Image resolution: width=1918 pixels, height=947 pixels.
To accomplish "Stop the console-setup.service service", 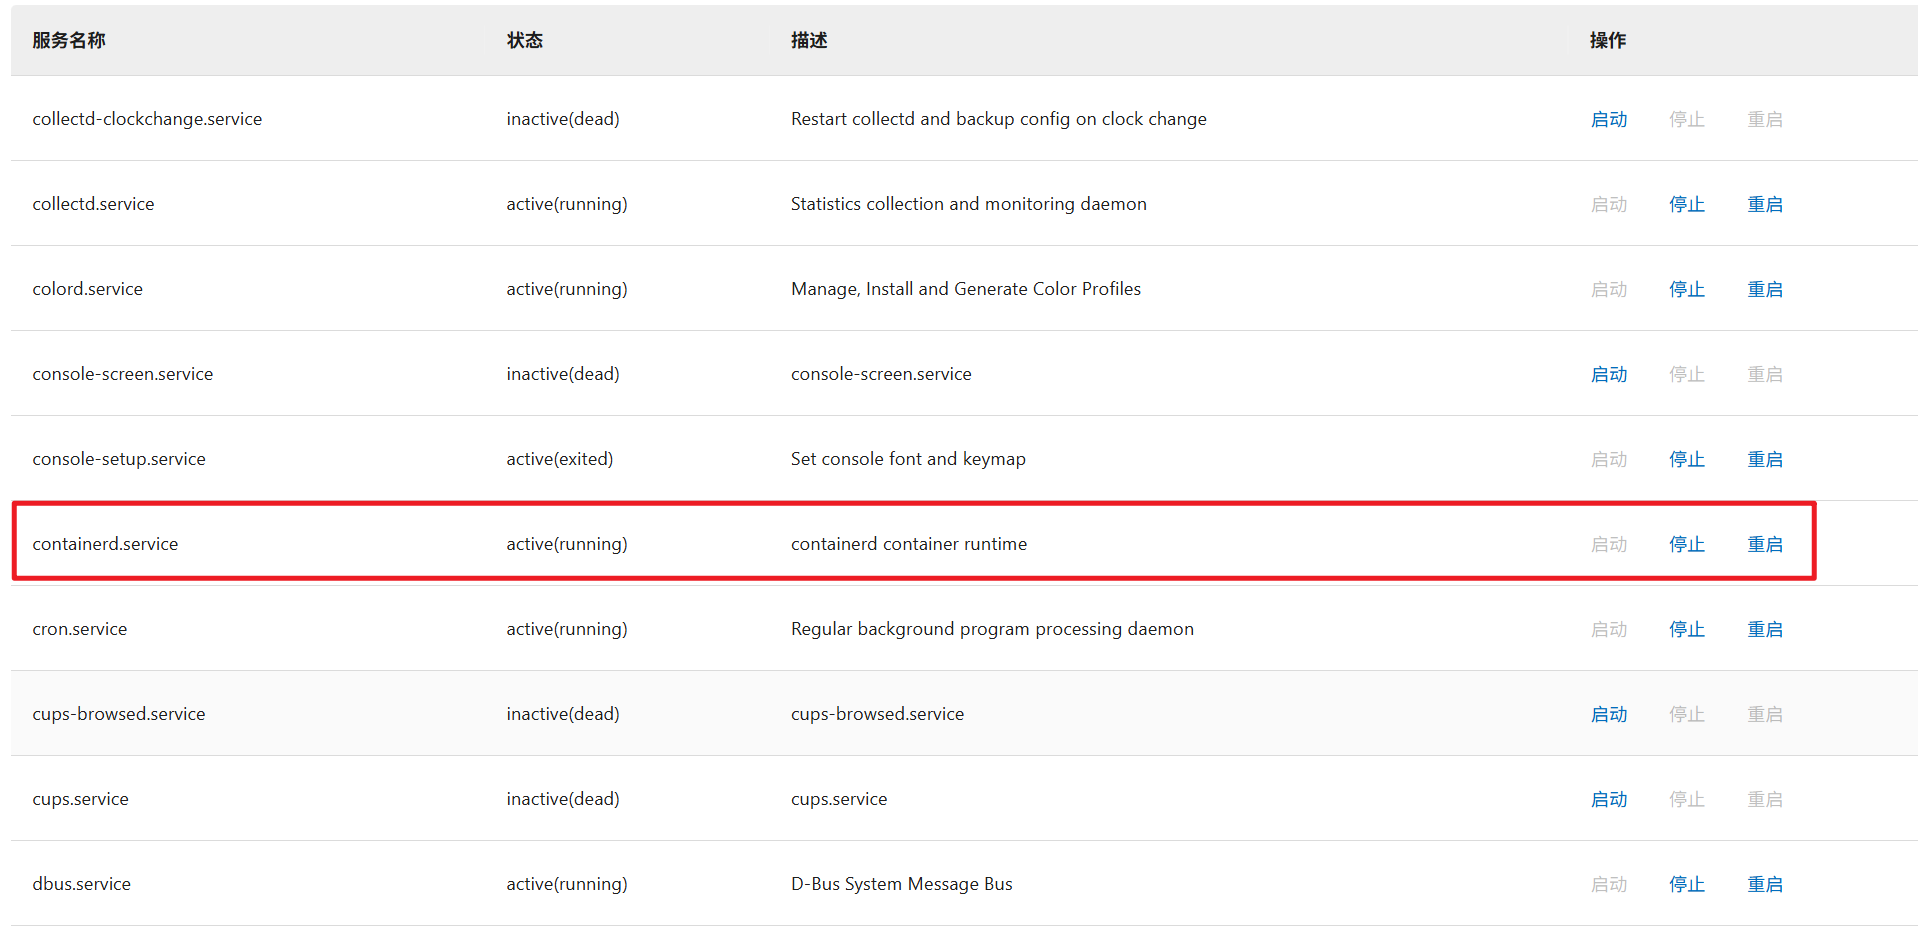I will point(1686,459).
